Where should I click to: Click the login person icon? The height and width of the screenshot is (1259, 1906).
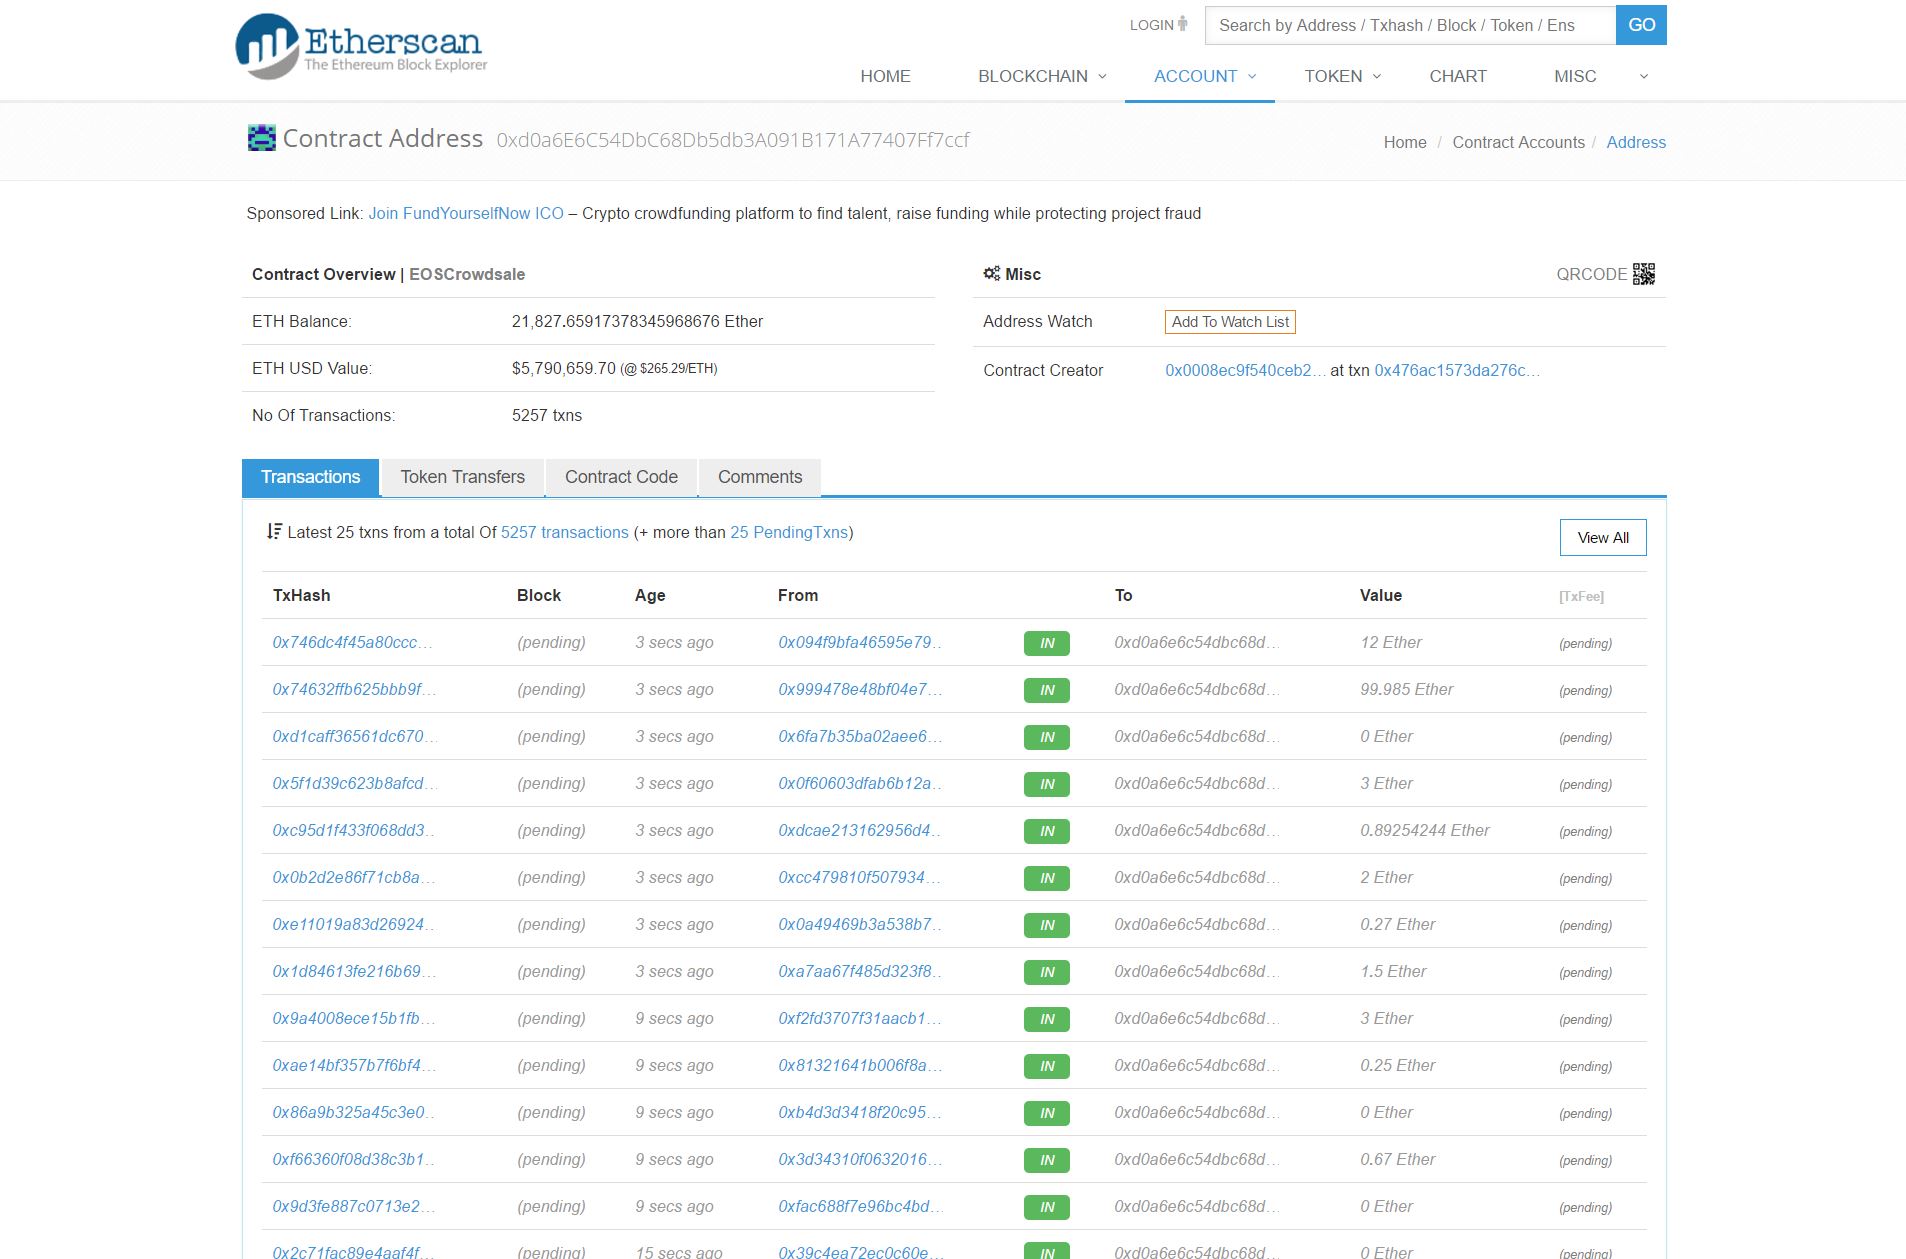pyautogui.click(x=1183, y=24)
